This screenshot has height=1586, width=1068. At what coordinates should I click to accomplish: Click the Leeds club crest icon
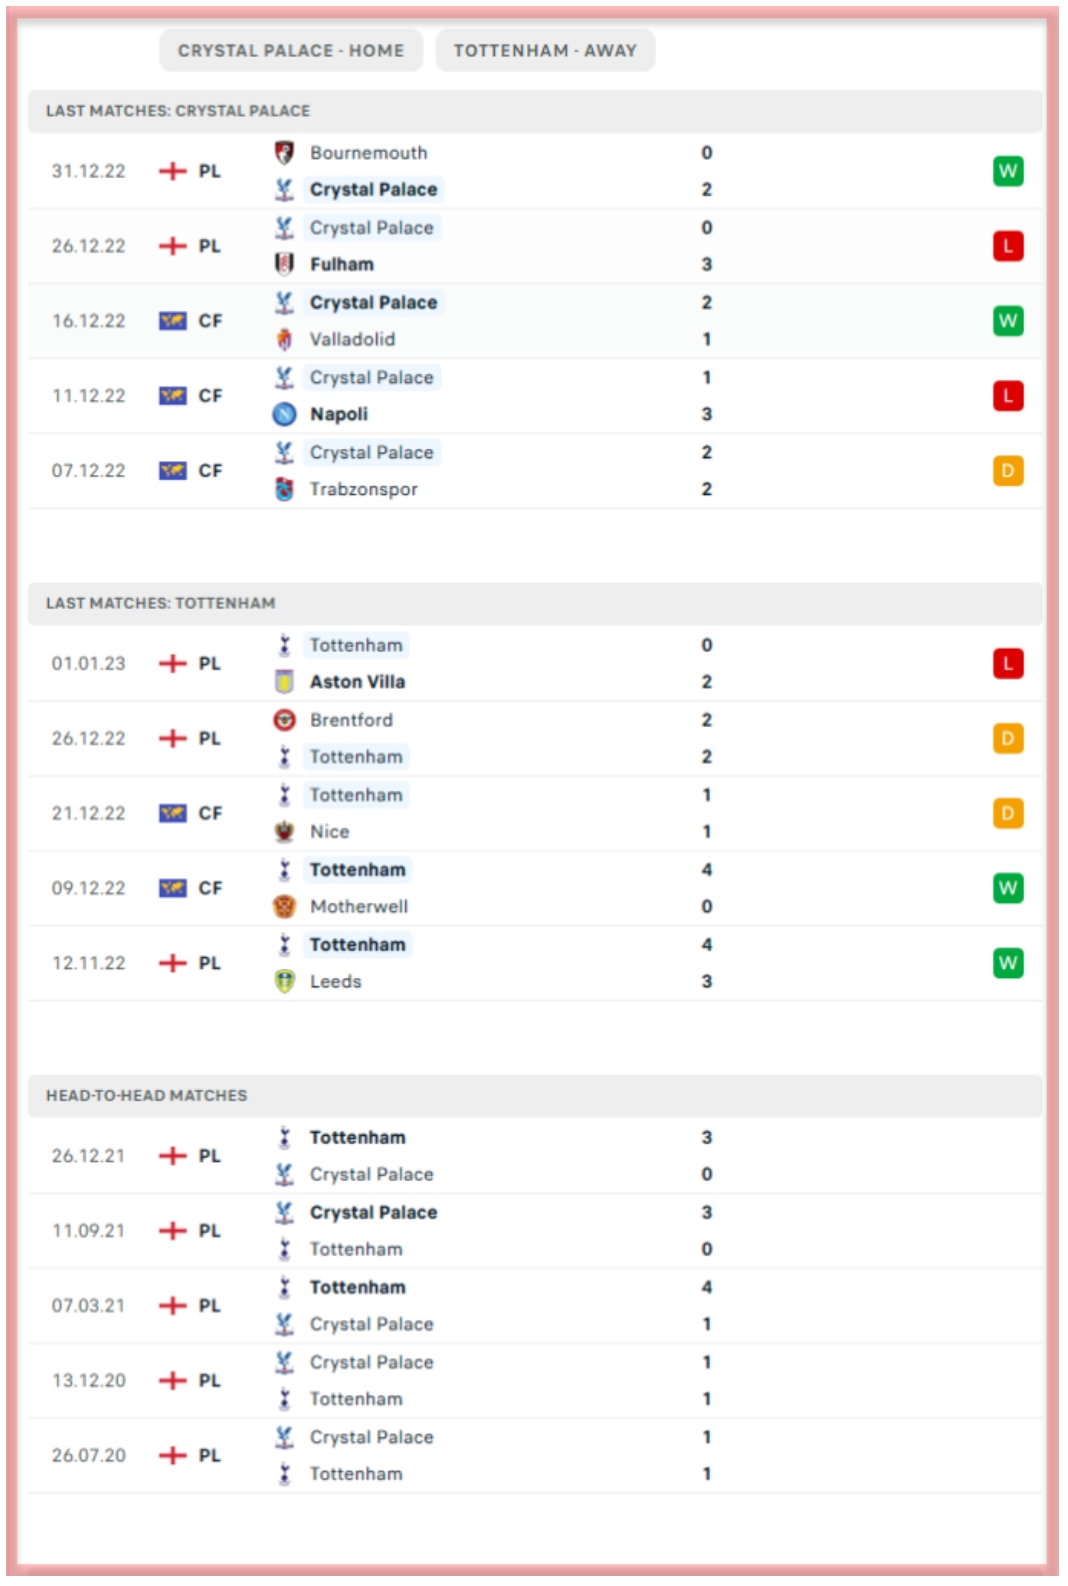pos(284,982)
